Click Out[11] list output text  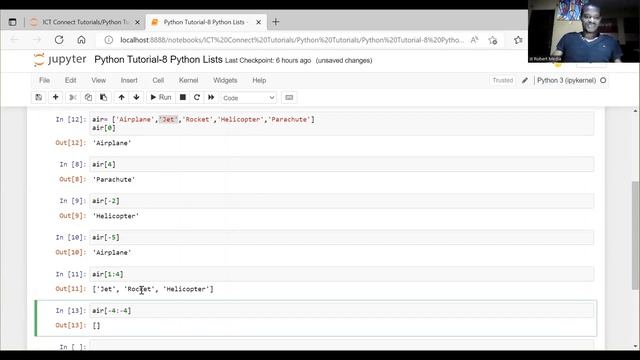tap(153, 289)
